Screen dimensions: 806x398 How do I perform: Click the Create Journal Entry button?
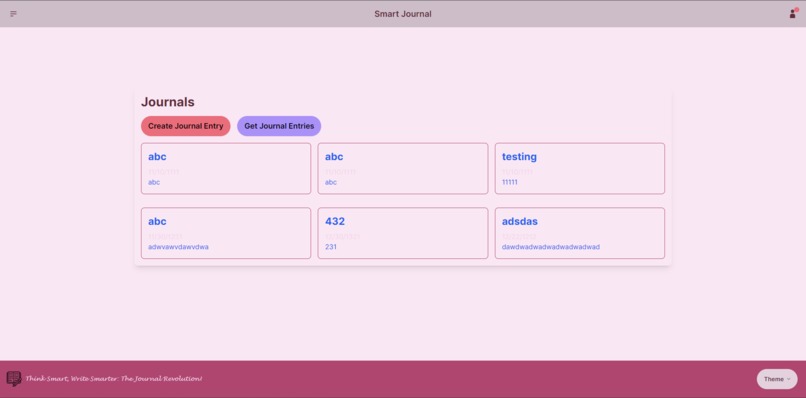tap(186, 126)
